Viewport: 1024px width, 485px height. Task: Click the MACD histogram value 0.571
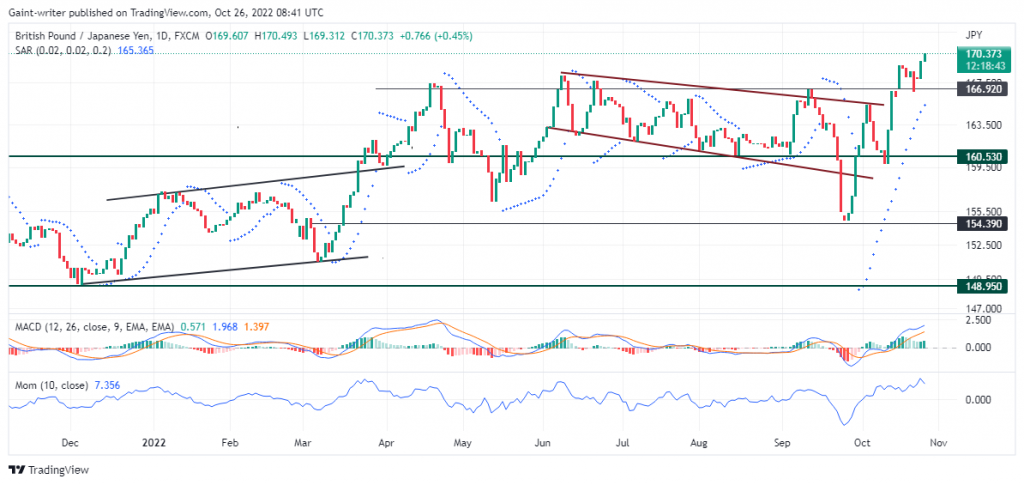pos(191,326)
